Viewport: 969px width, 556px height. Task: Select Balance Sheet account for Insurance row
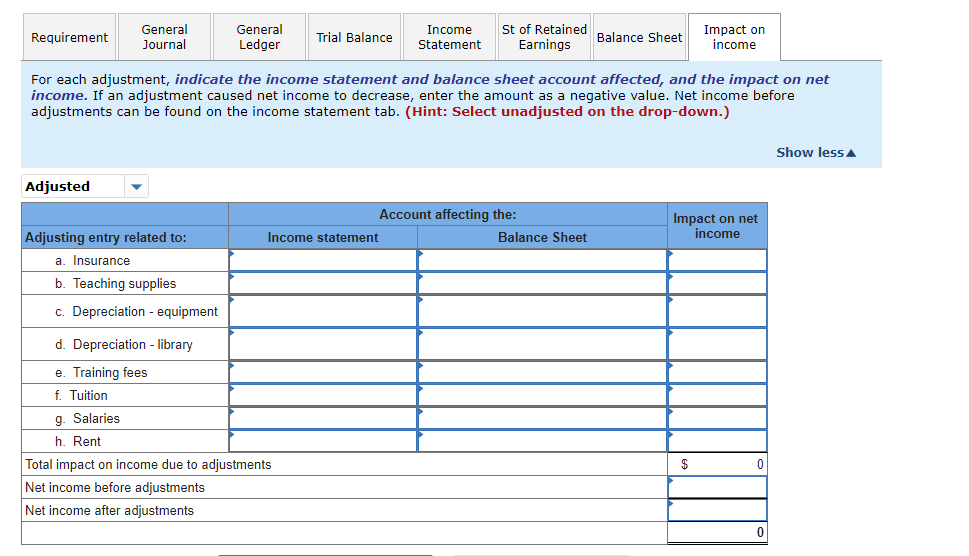(543, 260)
